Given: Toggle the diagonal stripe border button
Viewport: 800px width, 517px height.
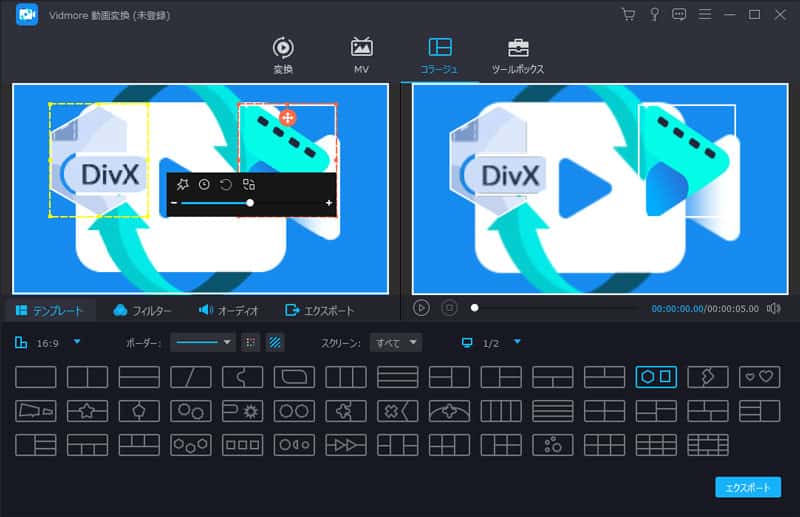Looking at the screenshot, I should click(x=275, y=342).
